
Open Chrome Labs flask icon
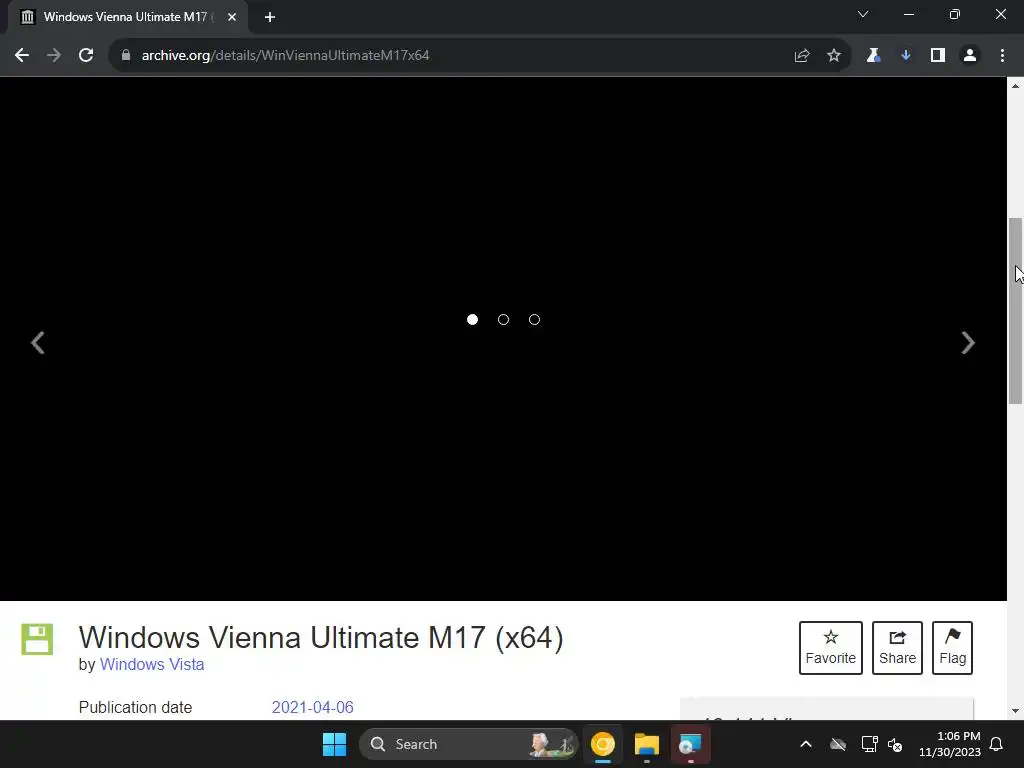pos(873,56)
